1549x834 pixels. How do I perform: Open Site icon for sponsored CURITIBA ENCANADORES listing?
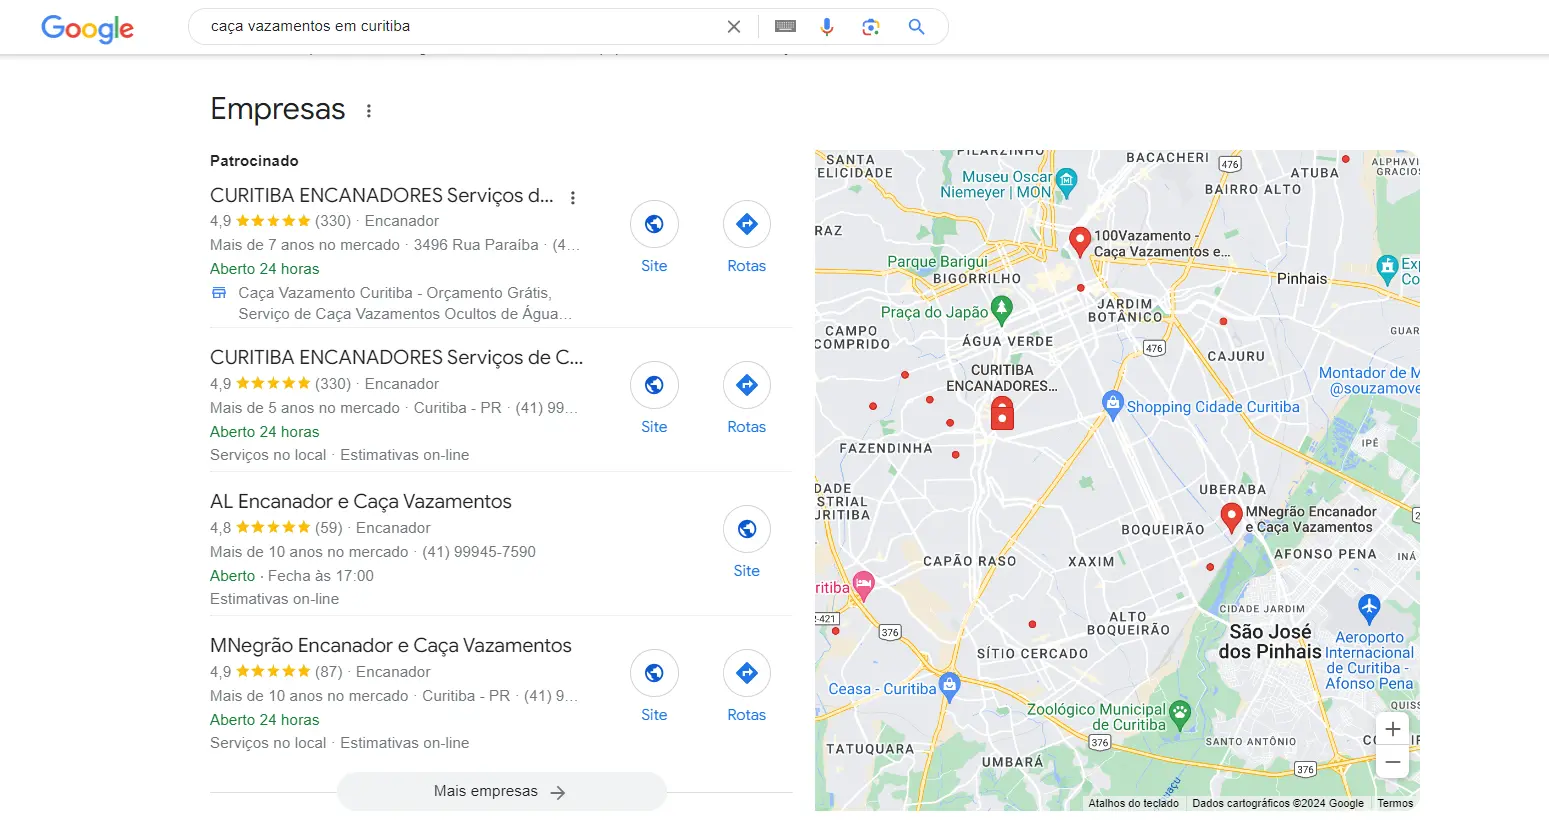point(654,224)
